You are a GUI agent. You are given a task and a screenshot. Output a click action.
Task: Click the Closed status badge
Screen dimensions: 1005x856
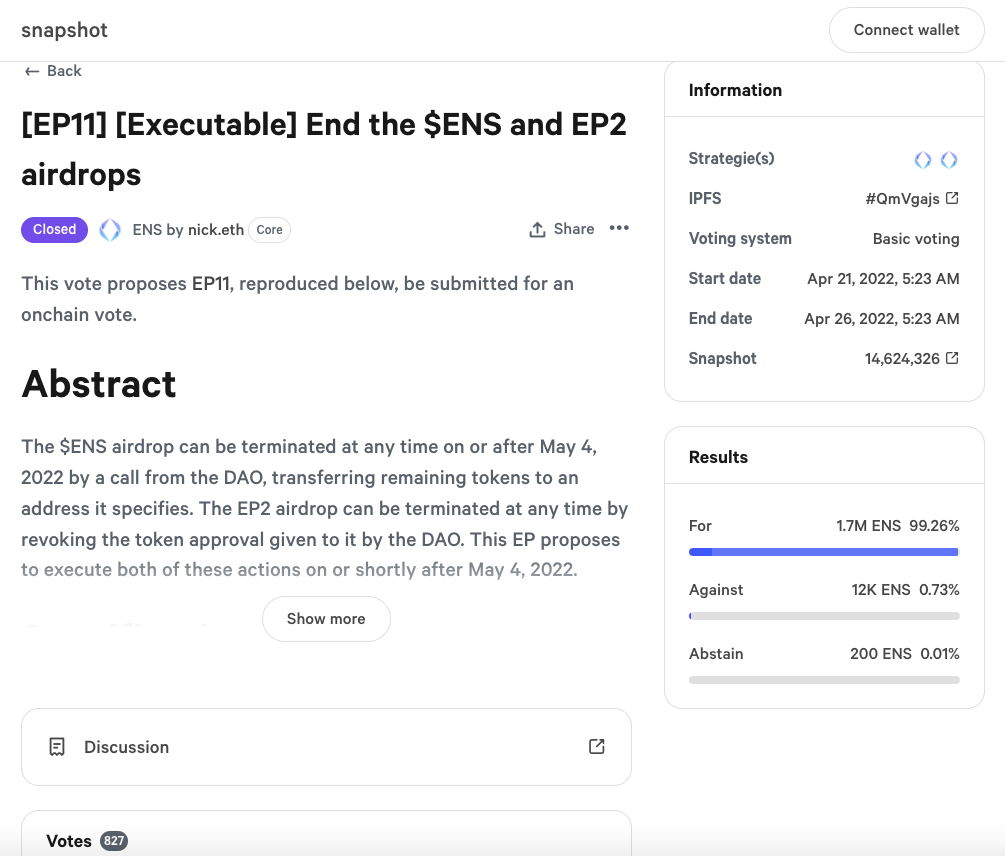54,229
